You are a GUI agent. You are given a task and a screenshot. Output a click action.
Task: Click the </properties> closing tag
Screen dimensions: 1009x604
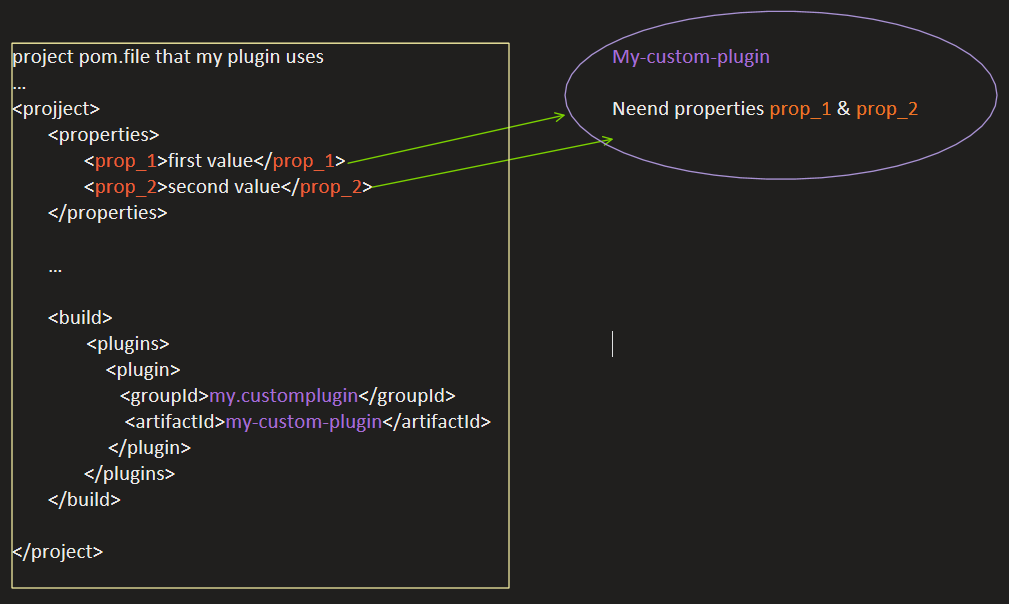pos(108,212)
